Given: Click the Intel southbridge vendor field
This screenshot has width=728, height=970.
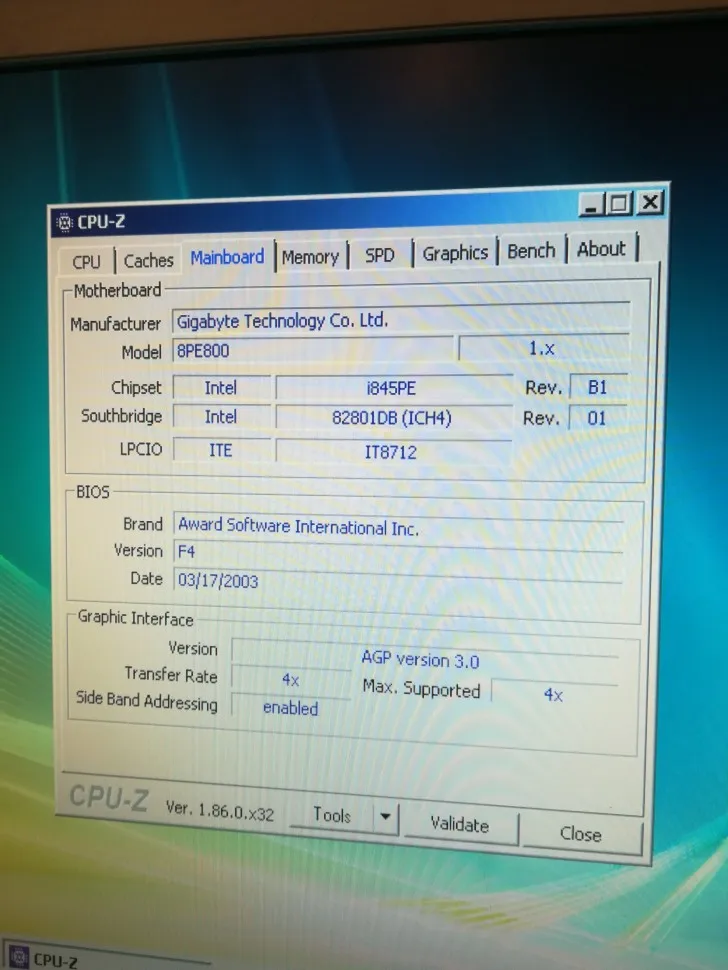Looking at the screenshot, I should [221, 417].
